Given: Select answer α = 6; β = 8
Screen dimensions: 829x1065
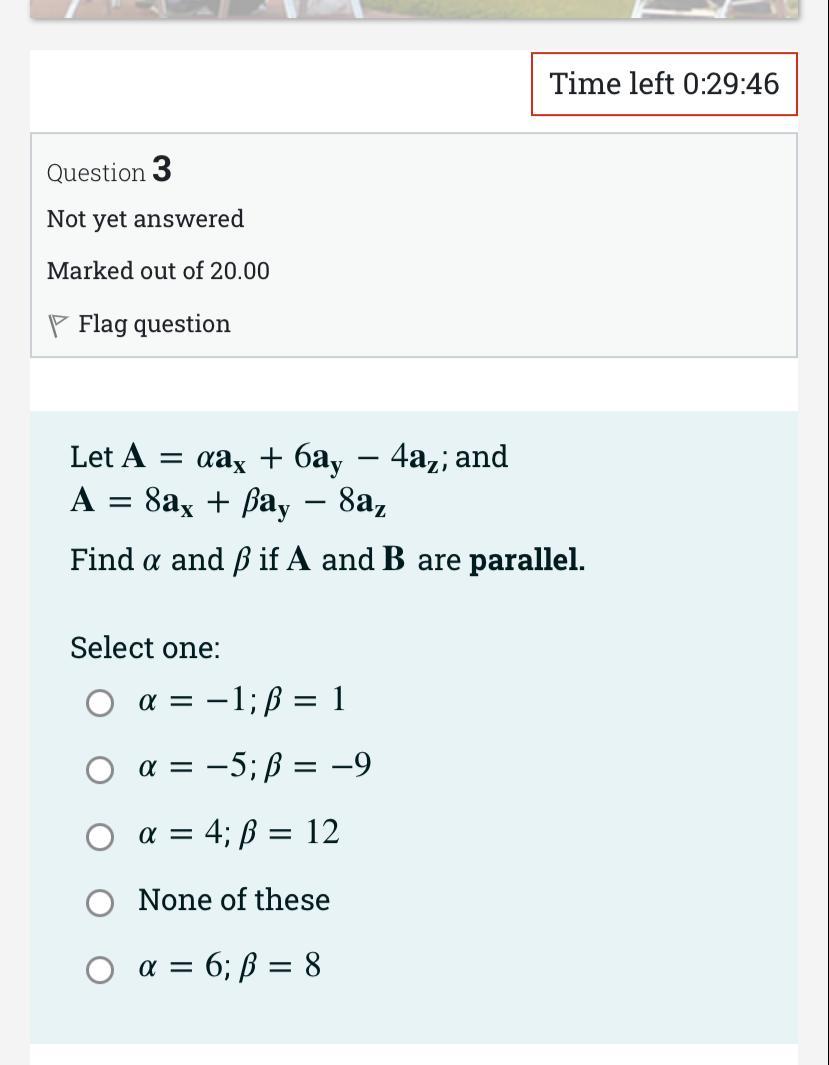Looking at the screenshot, I should pyautogui.click(x=228, y=966).
